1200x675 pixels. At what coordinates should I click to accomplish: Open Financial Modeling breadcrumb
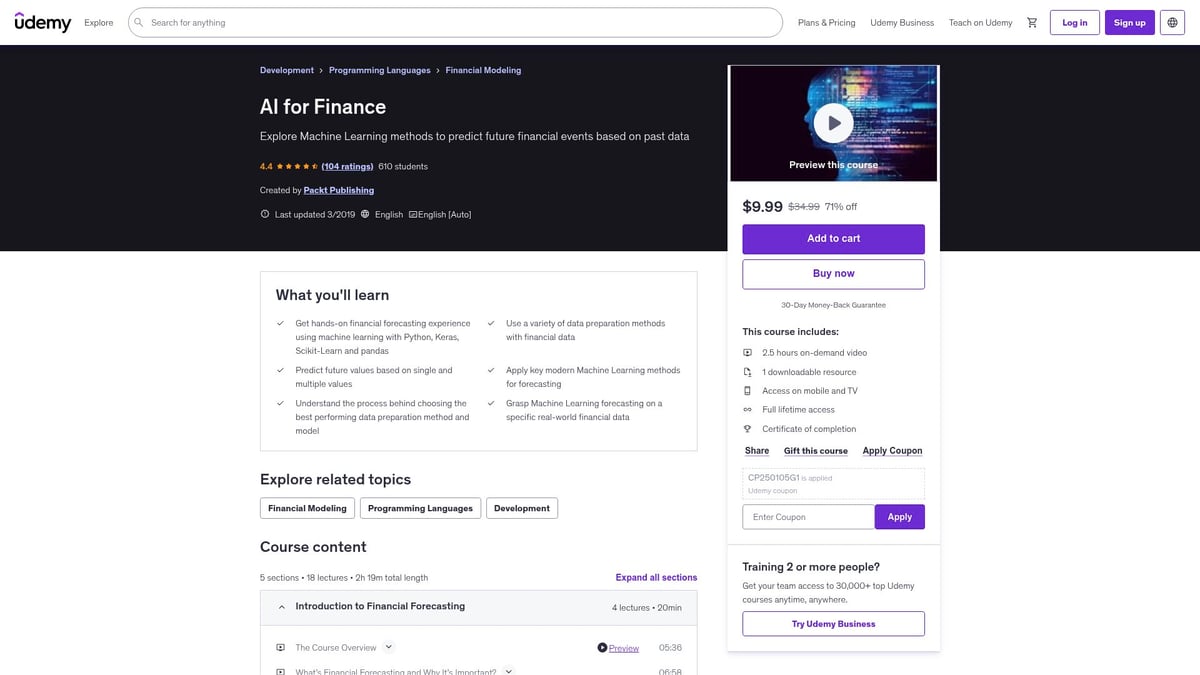pyautogui.click(x=483, y=71)
